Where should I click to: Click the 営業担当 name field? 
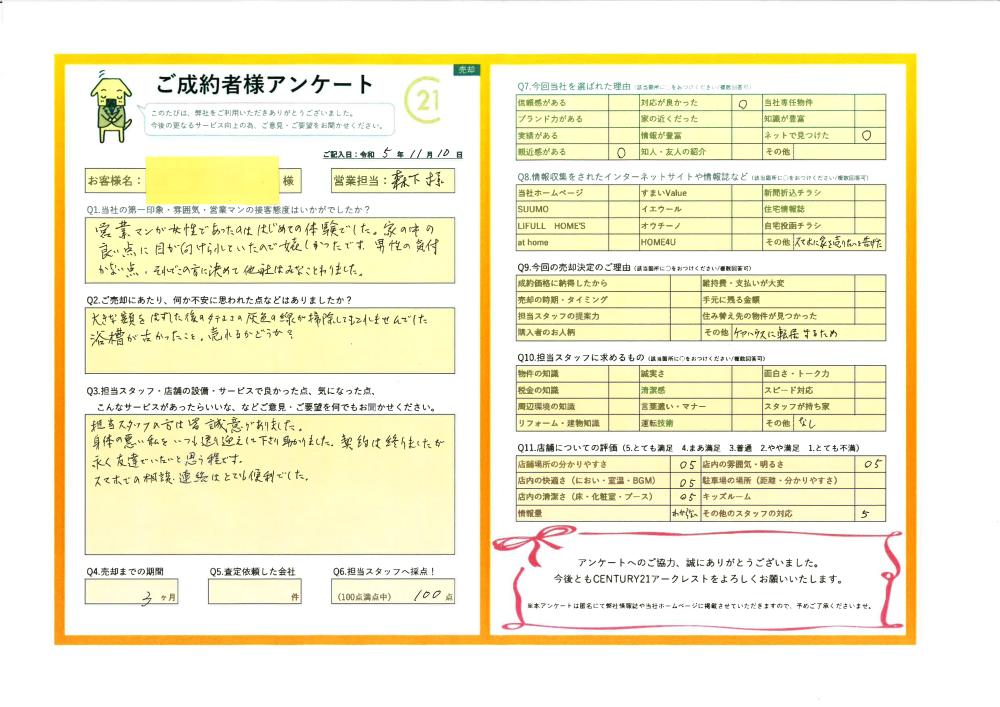(x=416, y=181)
